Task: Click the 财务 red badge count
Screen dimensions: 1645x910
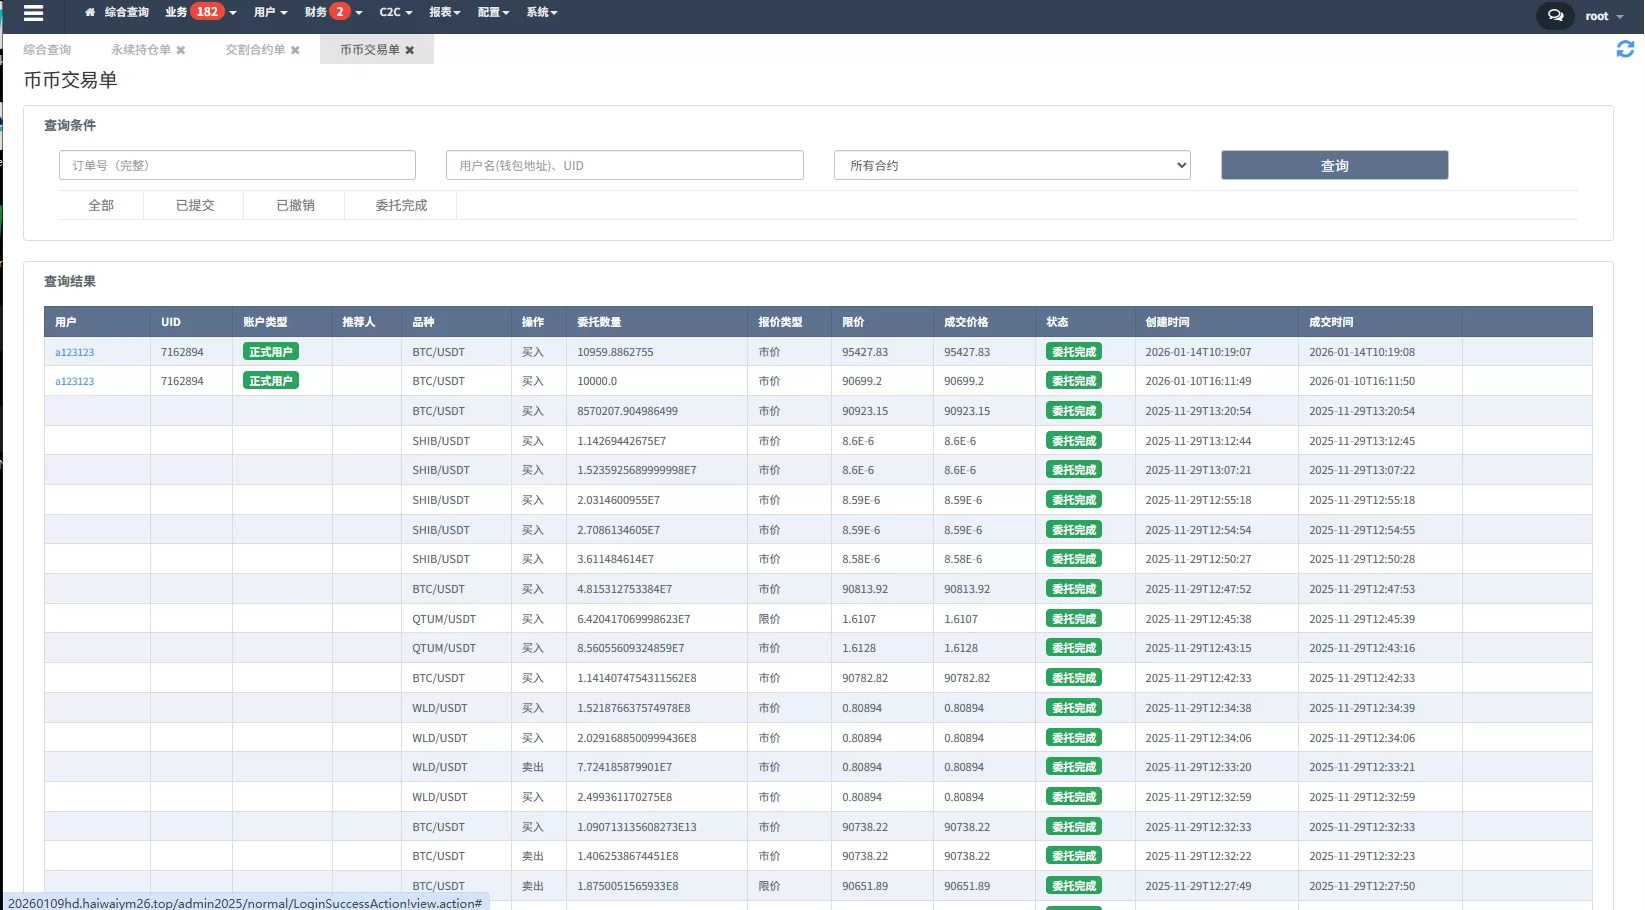Action: coord(340,12)
